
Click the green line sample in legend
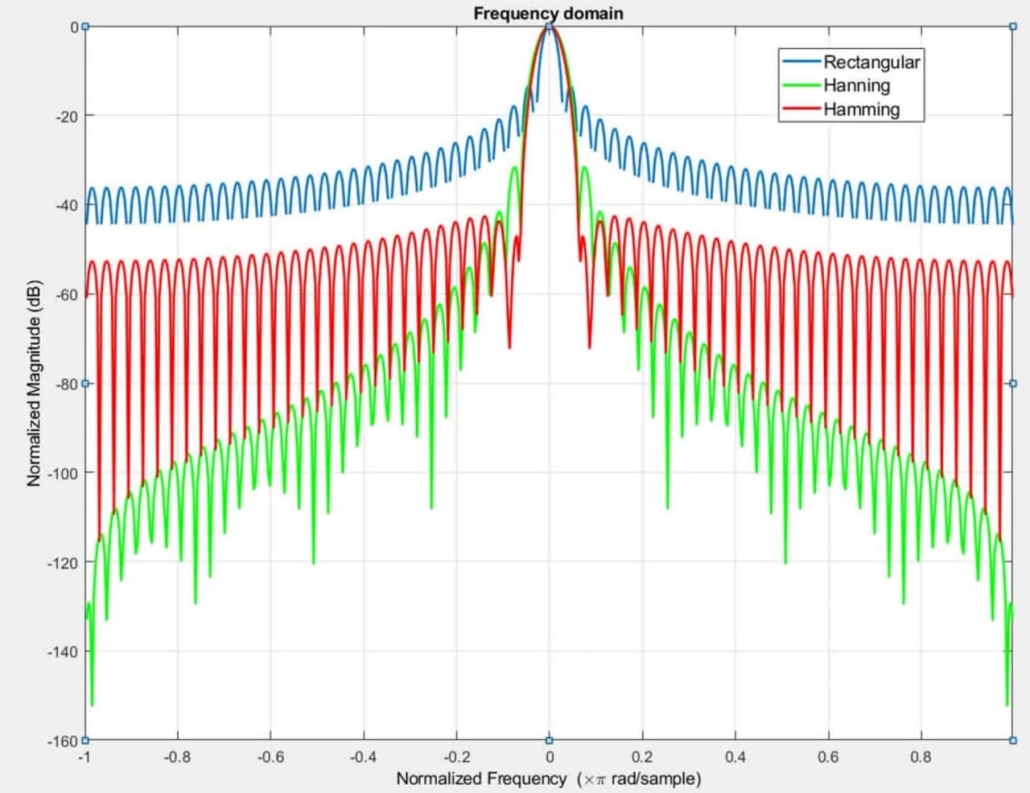point(801,86)
